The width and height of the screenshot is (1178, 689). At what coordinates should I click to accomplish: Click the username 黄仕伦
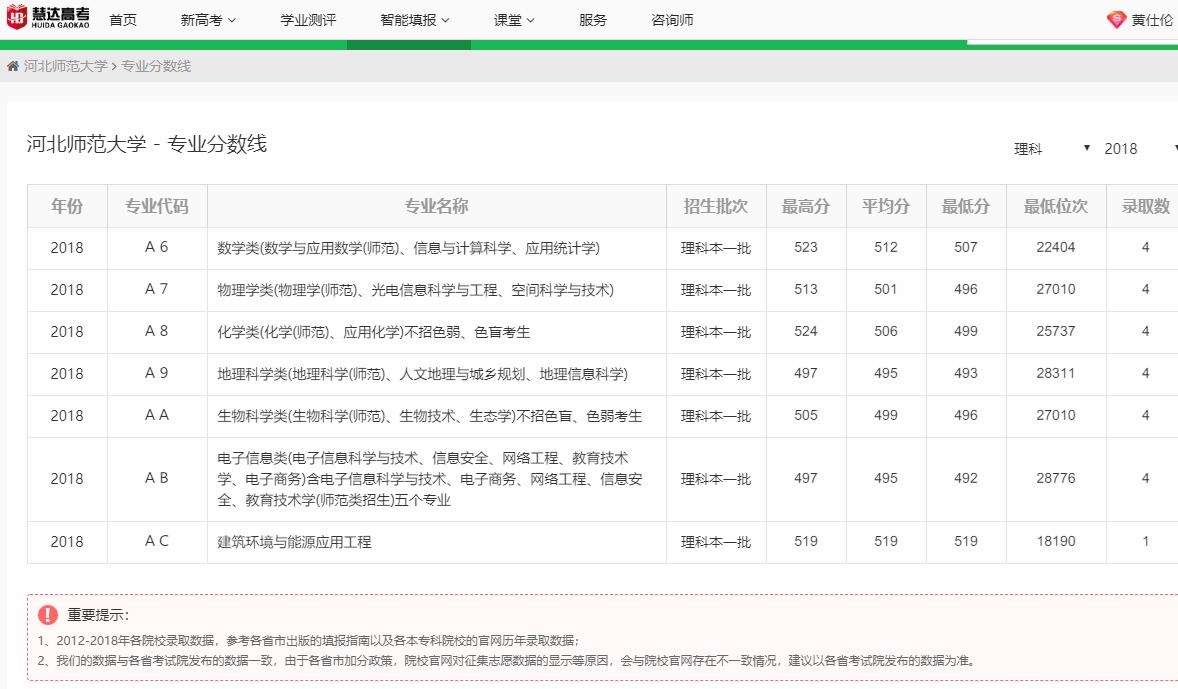click(1152, 20)
